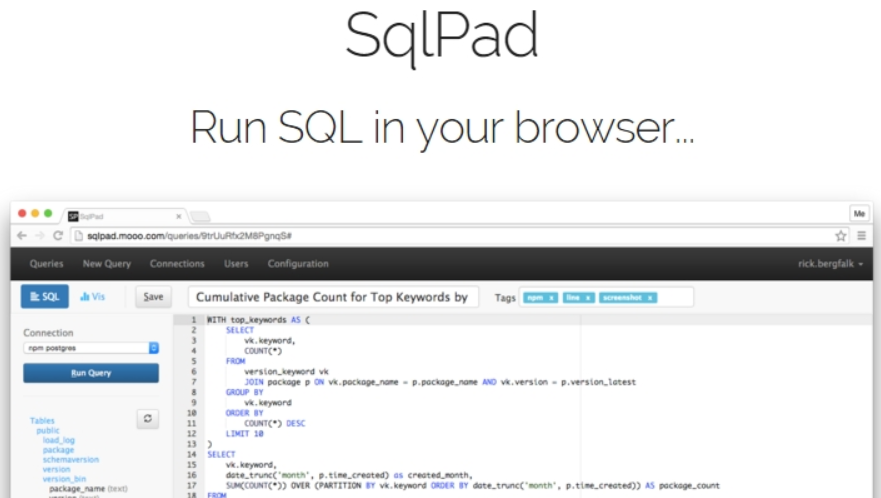Click the page document icon in address bar
The image size is (881, 498).
pos(79,236)
